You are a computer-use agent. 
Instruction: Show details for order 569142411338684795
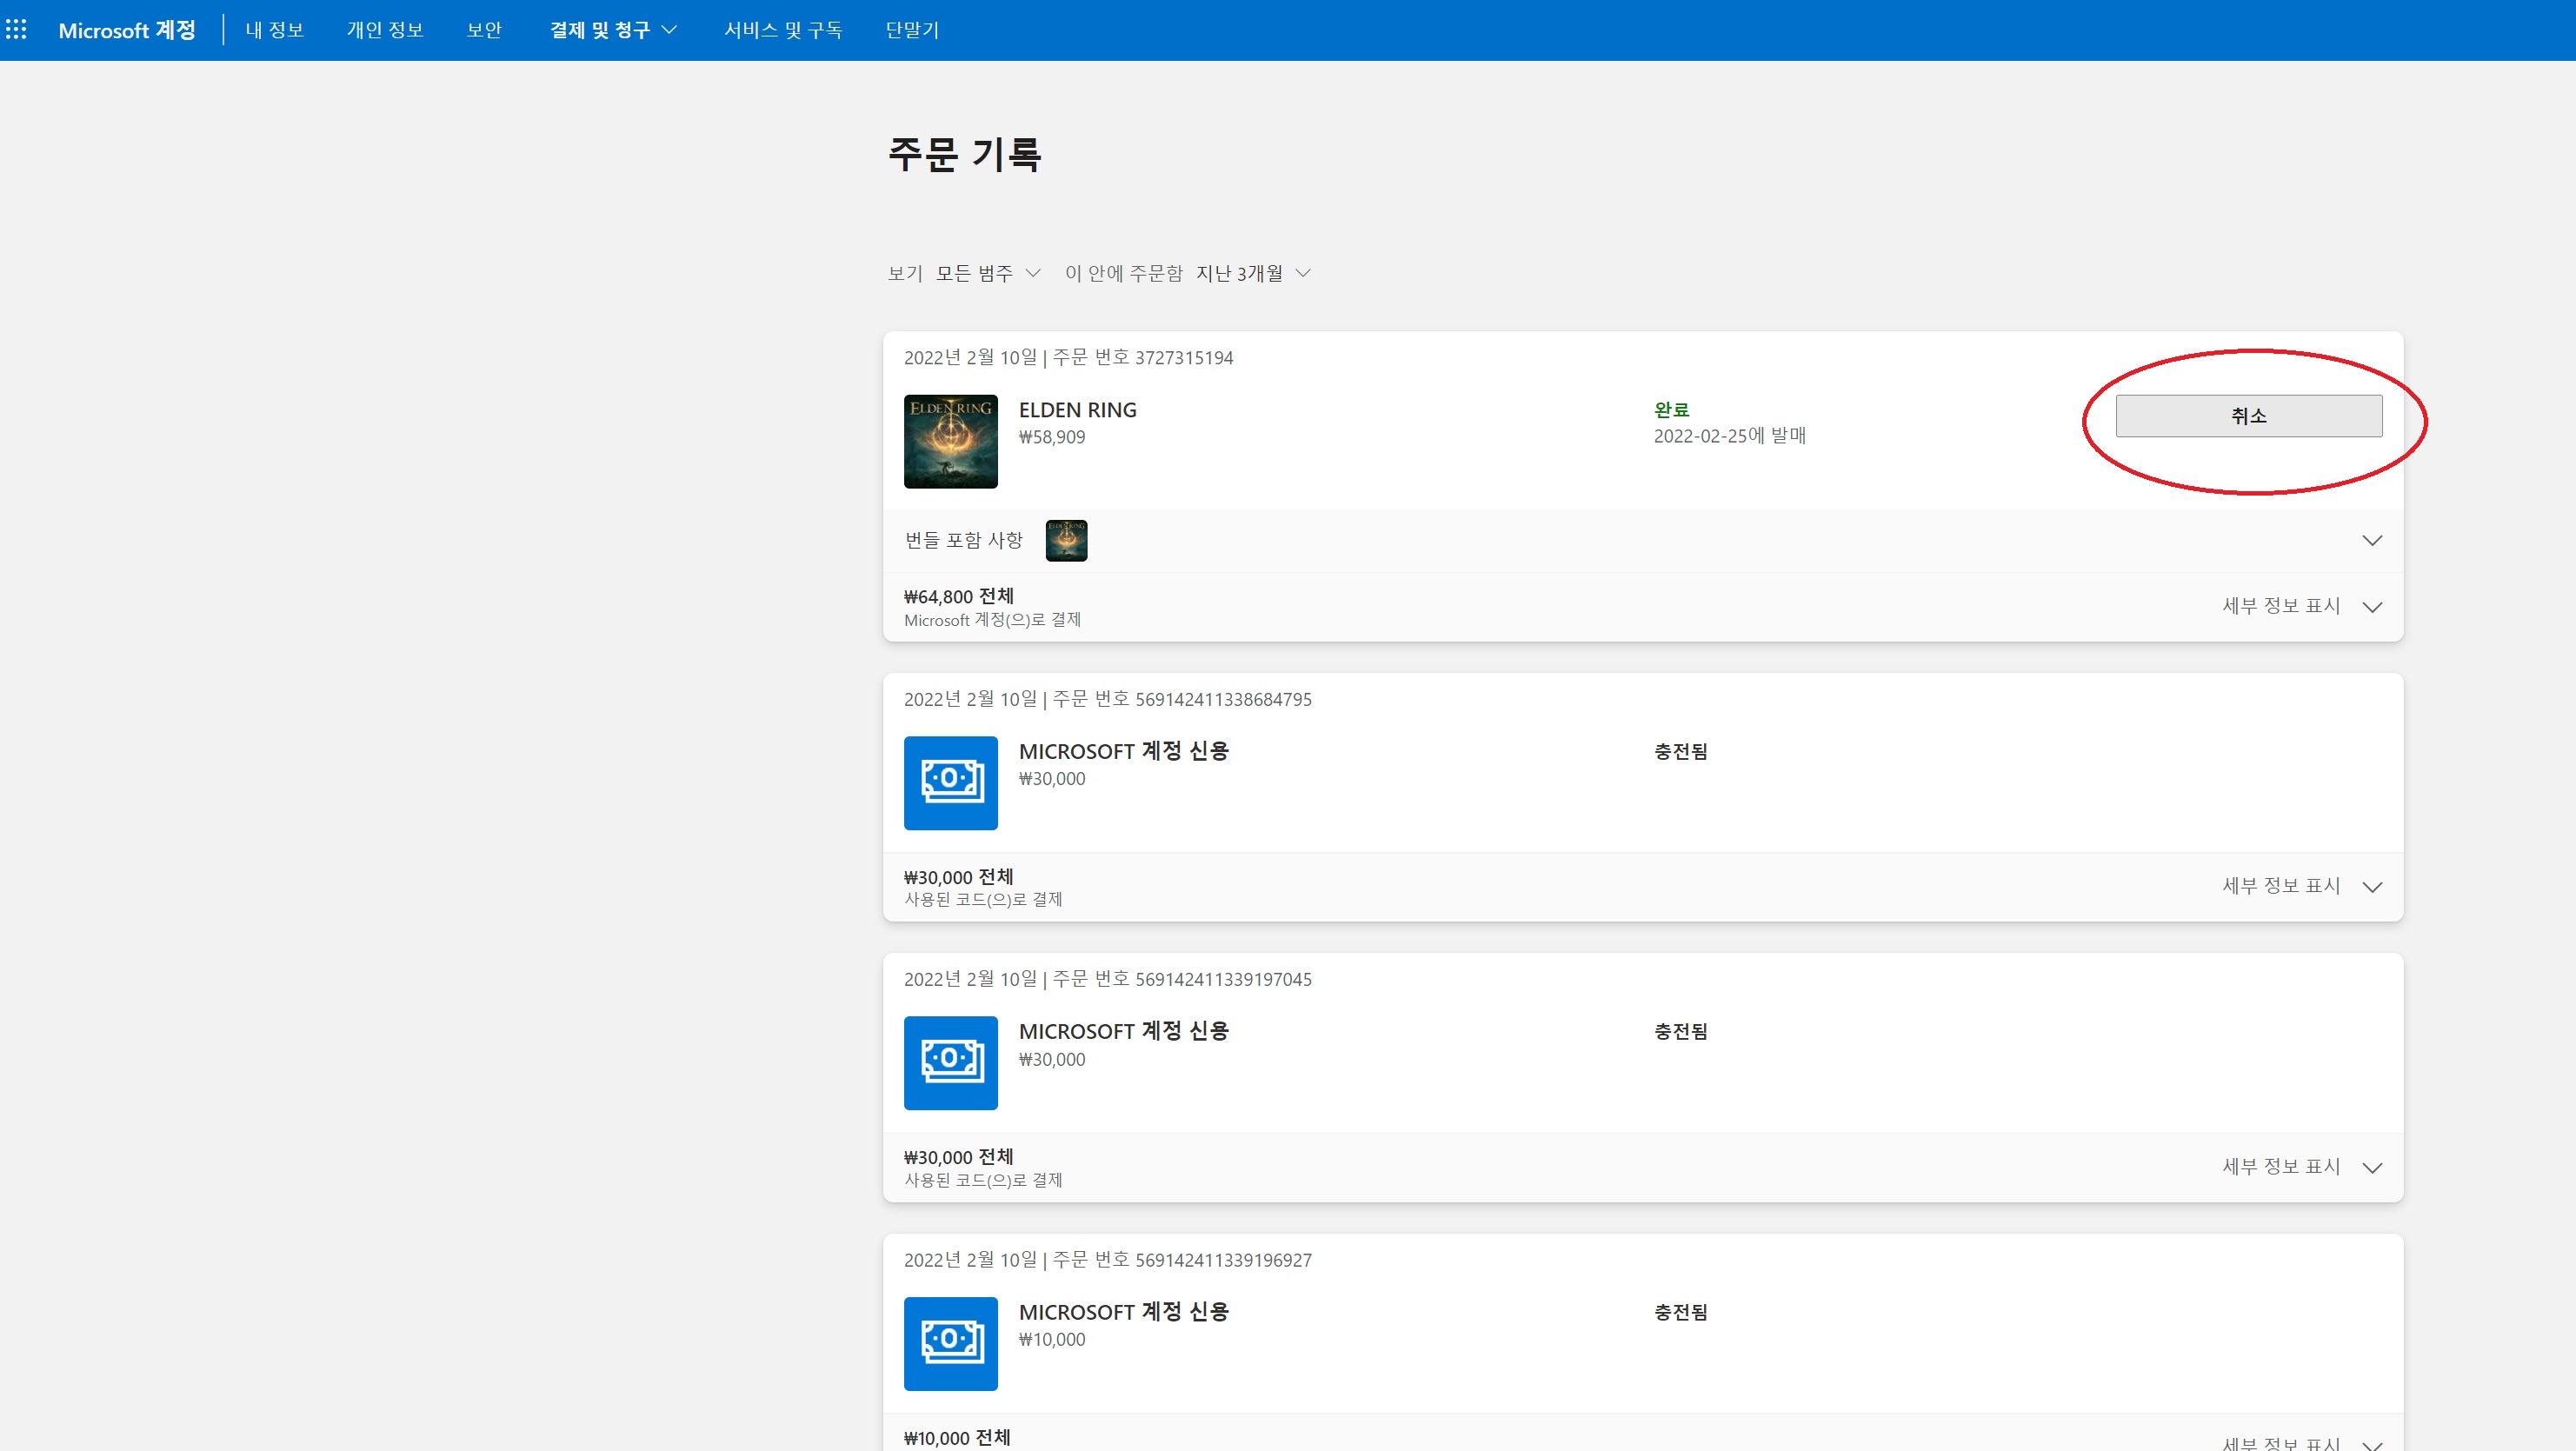click(2301, 886)
